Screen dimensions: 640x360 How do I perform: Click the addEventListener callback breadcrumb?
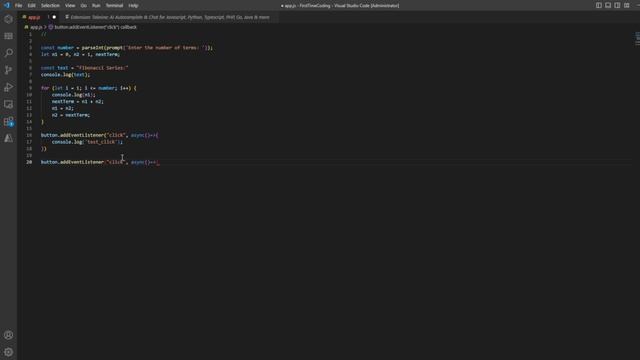pos(96,27)
